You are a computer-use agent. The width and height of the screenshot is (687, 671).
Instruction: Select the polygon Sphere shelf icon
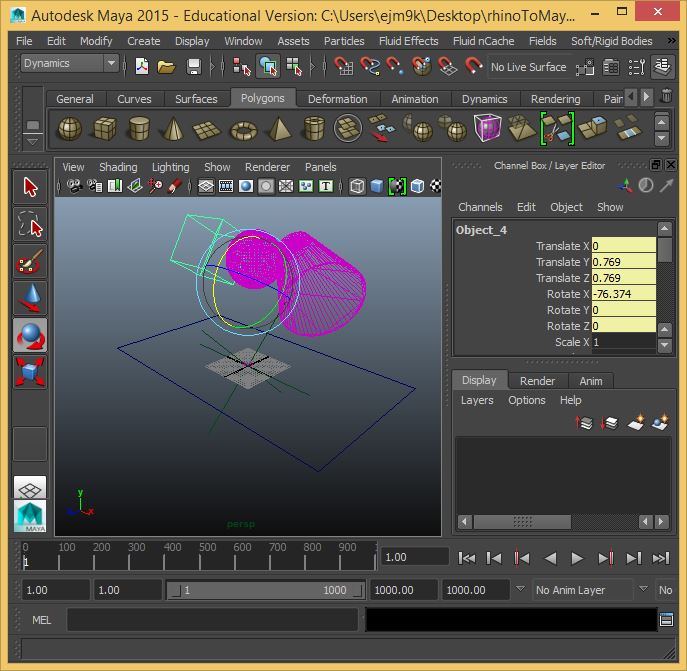pos(70,129)
